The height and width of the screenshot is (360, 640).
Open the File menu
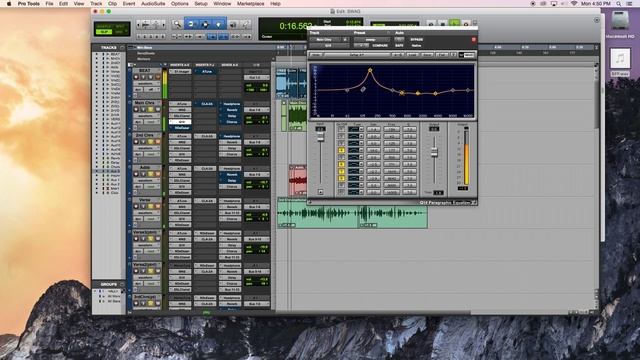pyautogui.click(x=49, y=4)
